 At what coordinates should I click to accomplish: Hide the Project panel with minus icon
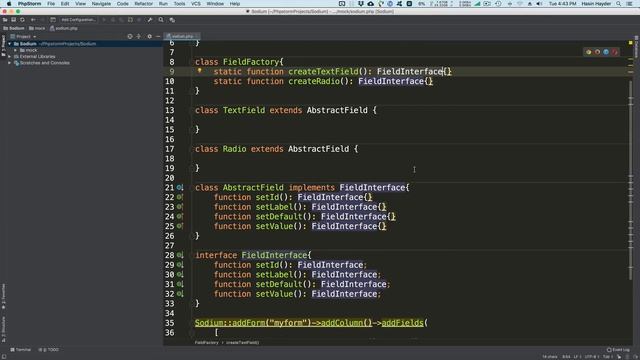158,36
